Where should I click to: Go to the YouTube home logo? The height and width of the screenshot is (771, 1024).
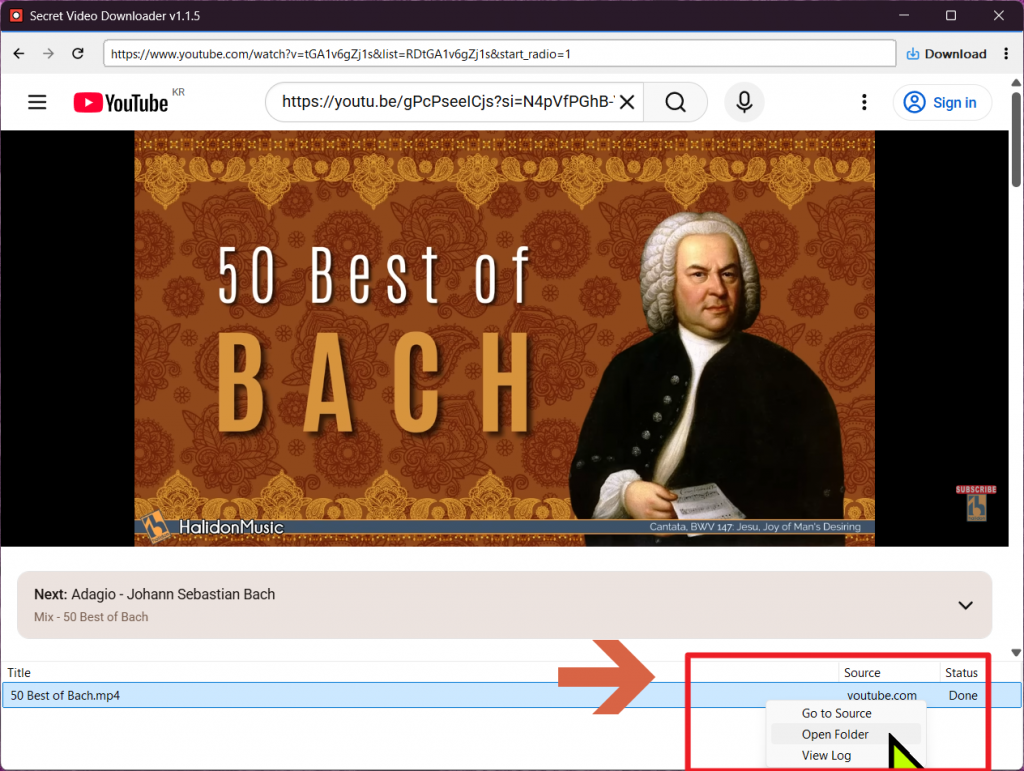121,102
